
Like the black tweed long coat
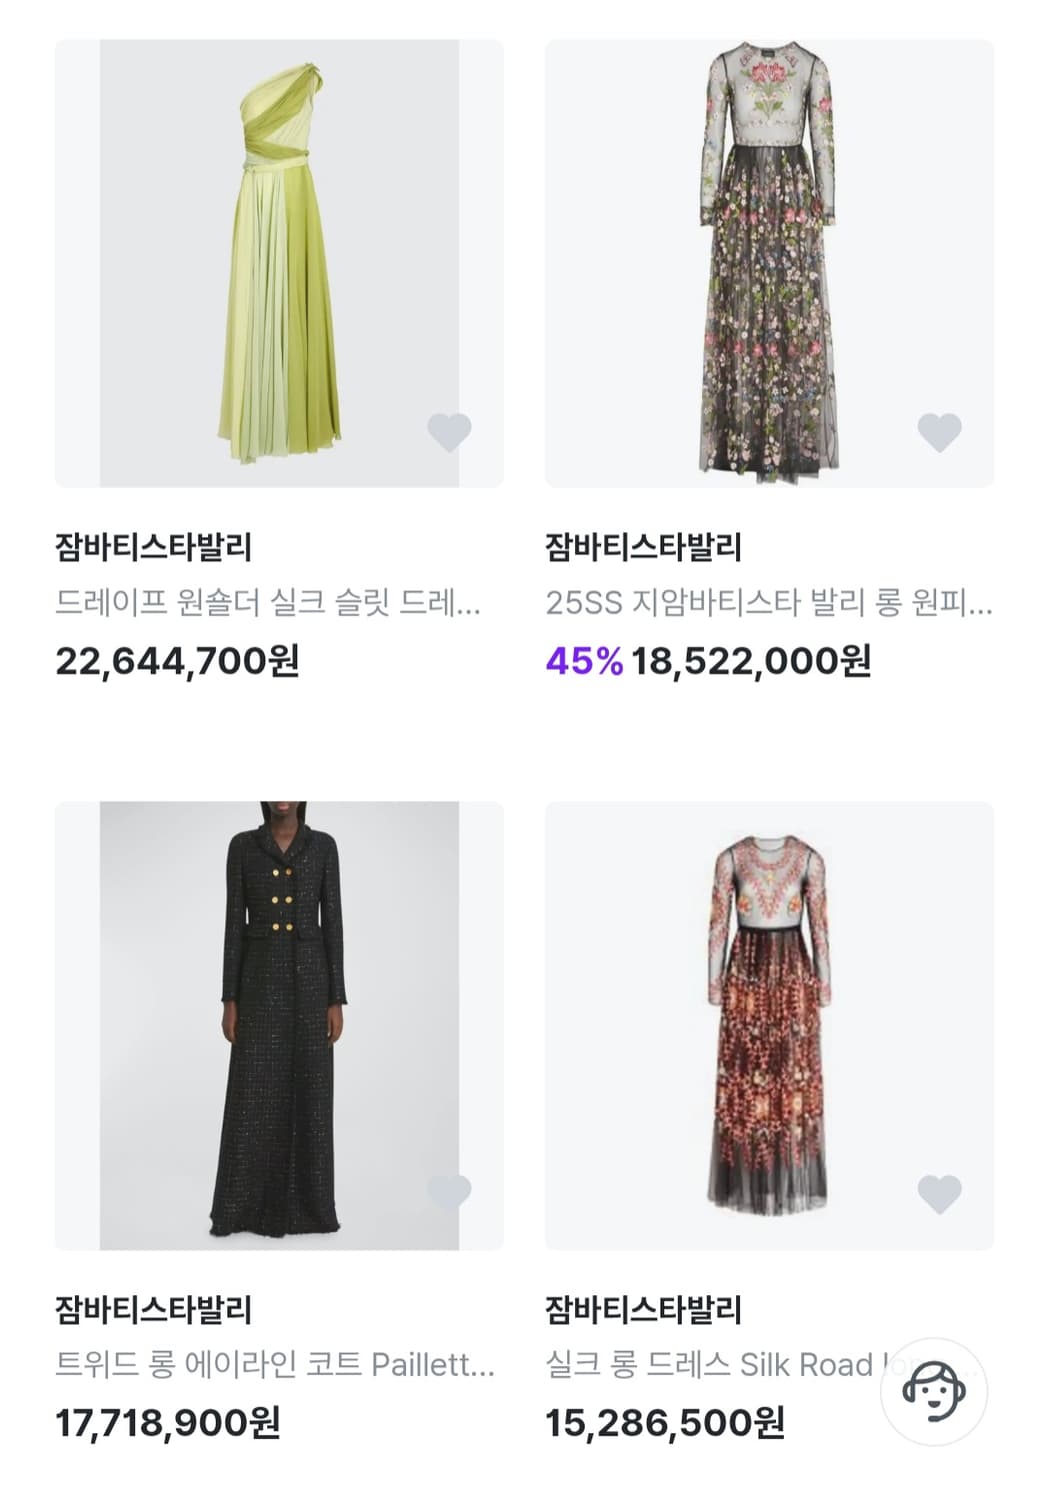tap(449, 1191)
